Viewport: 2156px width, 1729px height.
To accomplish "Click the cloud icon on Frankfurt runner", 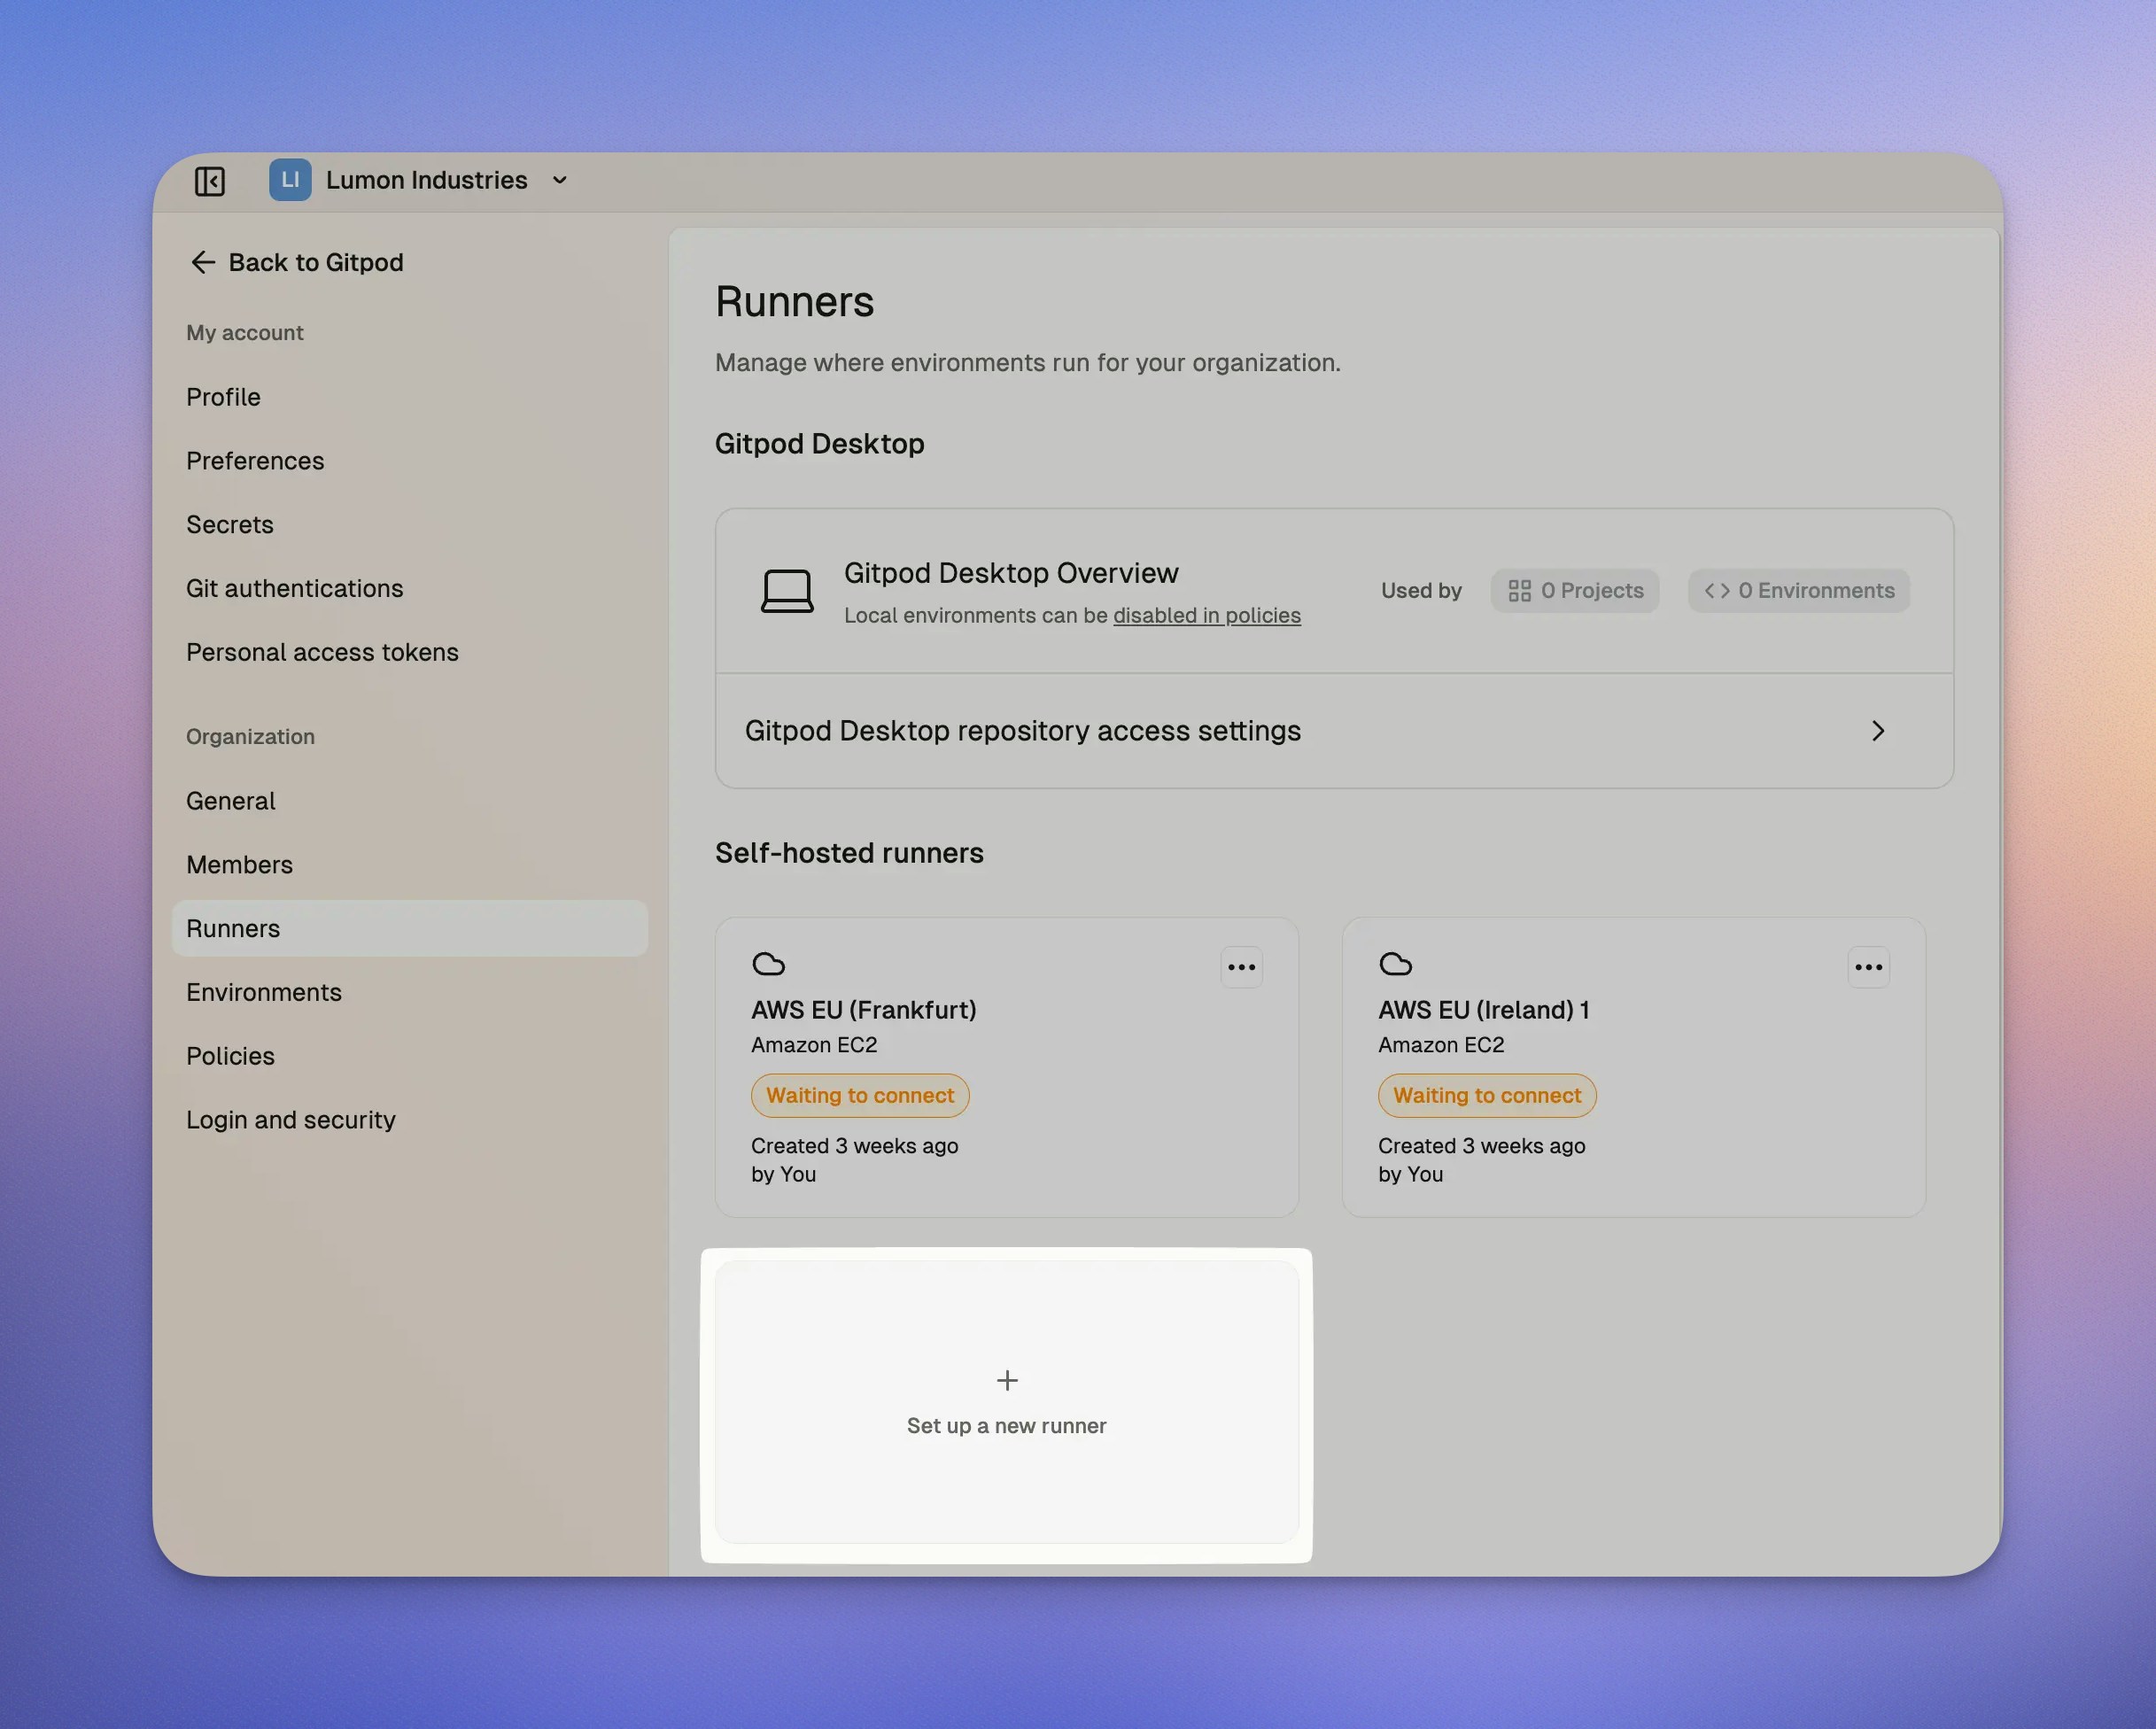I will pos(768,964).
